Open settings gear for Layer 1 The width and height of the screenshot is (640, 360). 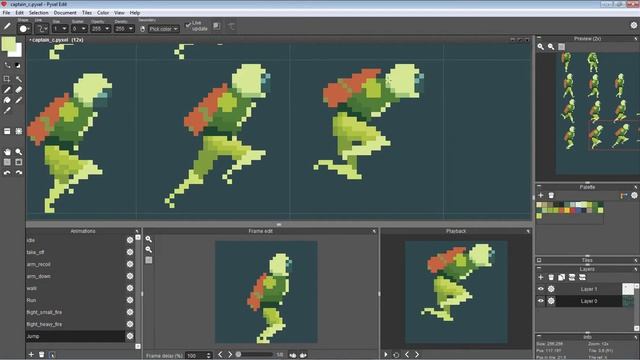tap(551, 289)
